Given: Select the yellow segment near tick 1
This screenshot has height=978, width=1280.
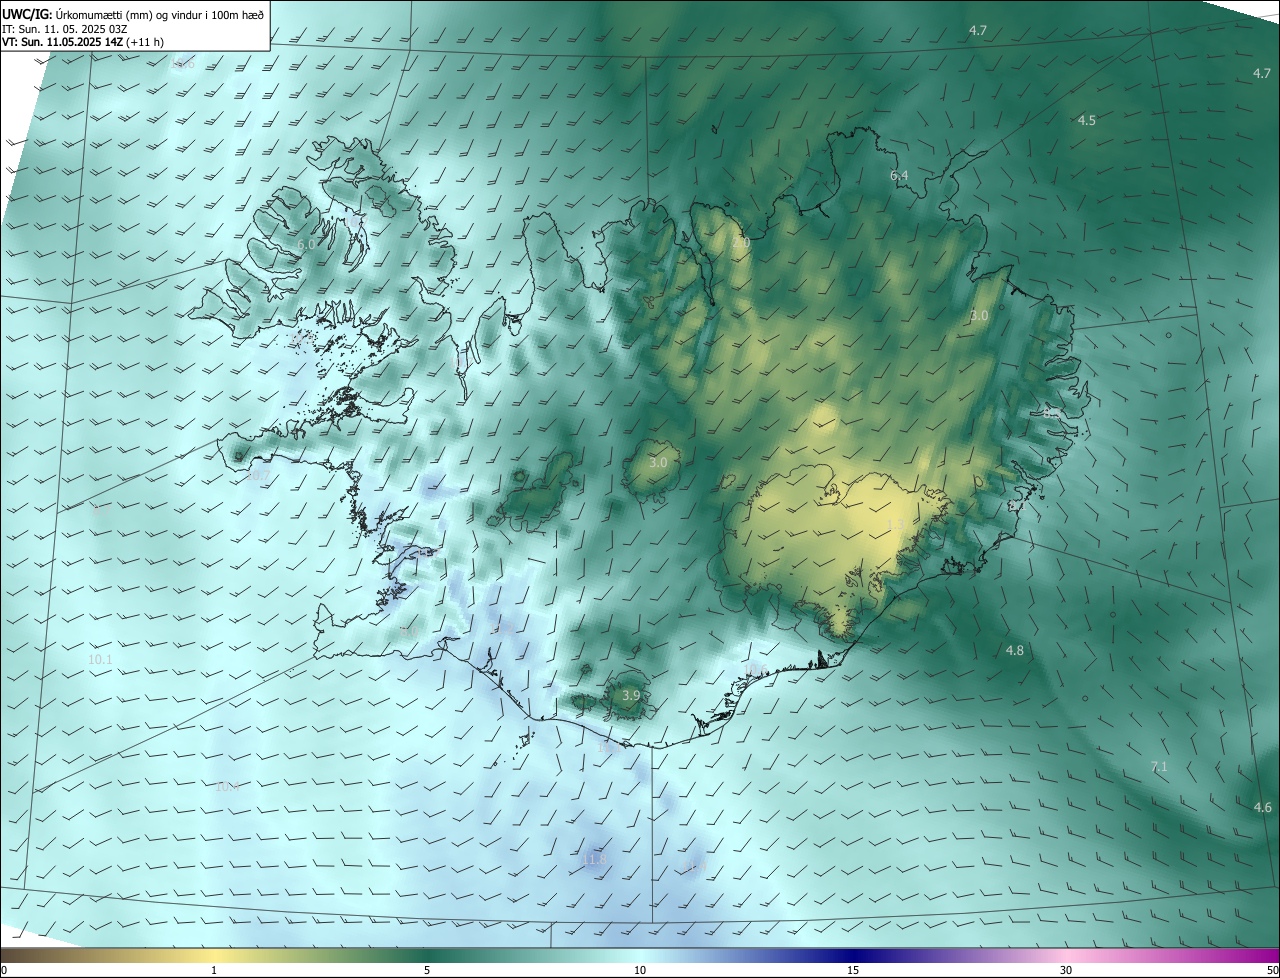Looking at the screenshot, I should pyautogui.click(x=213, y=955).
